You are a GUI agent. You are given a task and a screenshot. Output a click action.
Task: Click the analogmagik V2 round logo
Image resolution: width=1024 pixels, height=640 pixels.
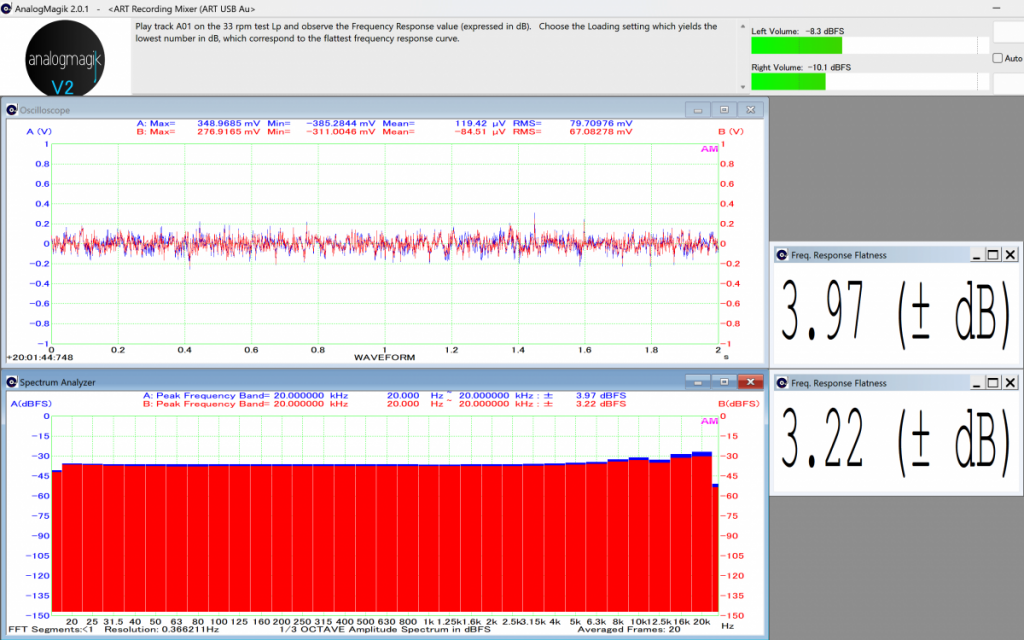tap(64, 59)
